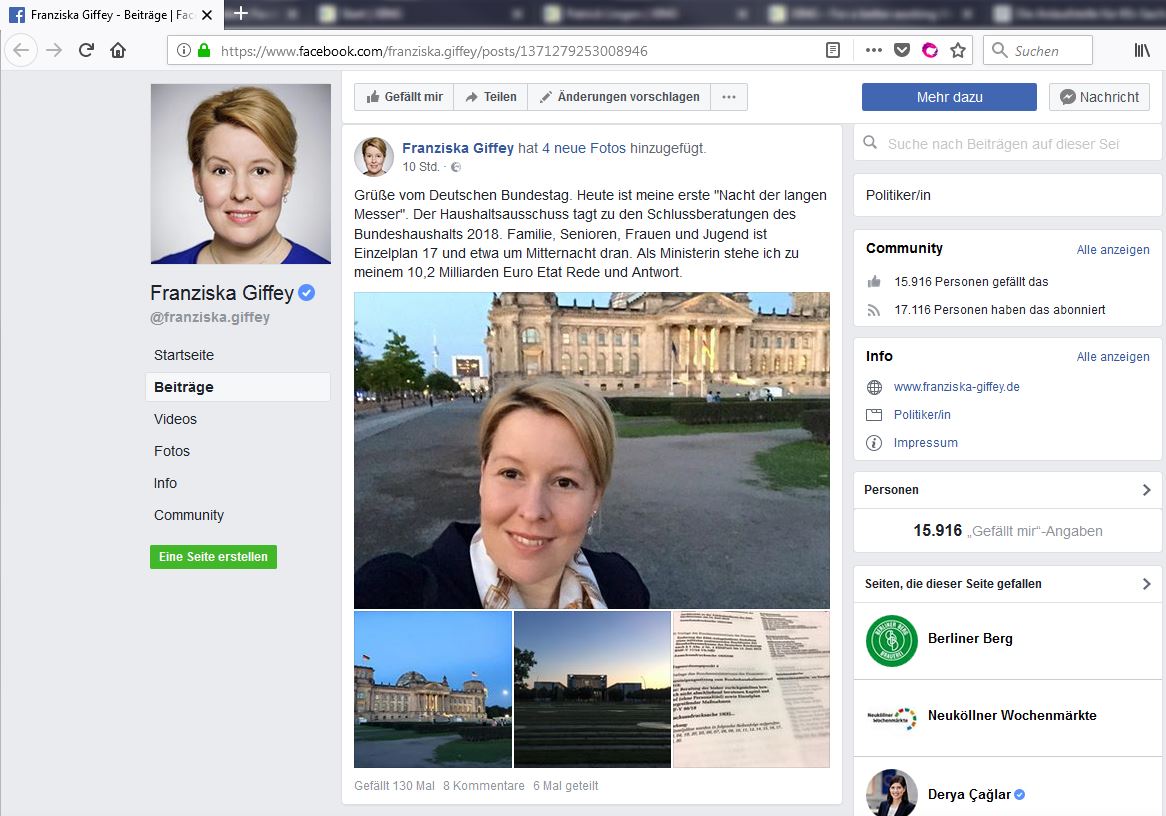Go back with the browser back arrow
The width and height of the screenshot is (1166, 816).
point(21,51)
